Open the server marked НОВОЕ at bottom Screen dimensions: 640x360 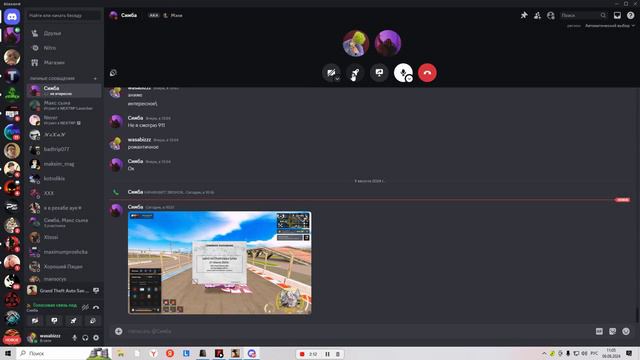click(x=12, y=337)
